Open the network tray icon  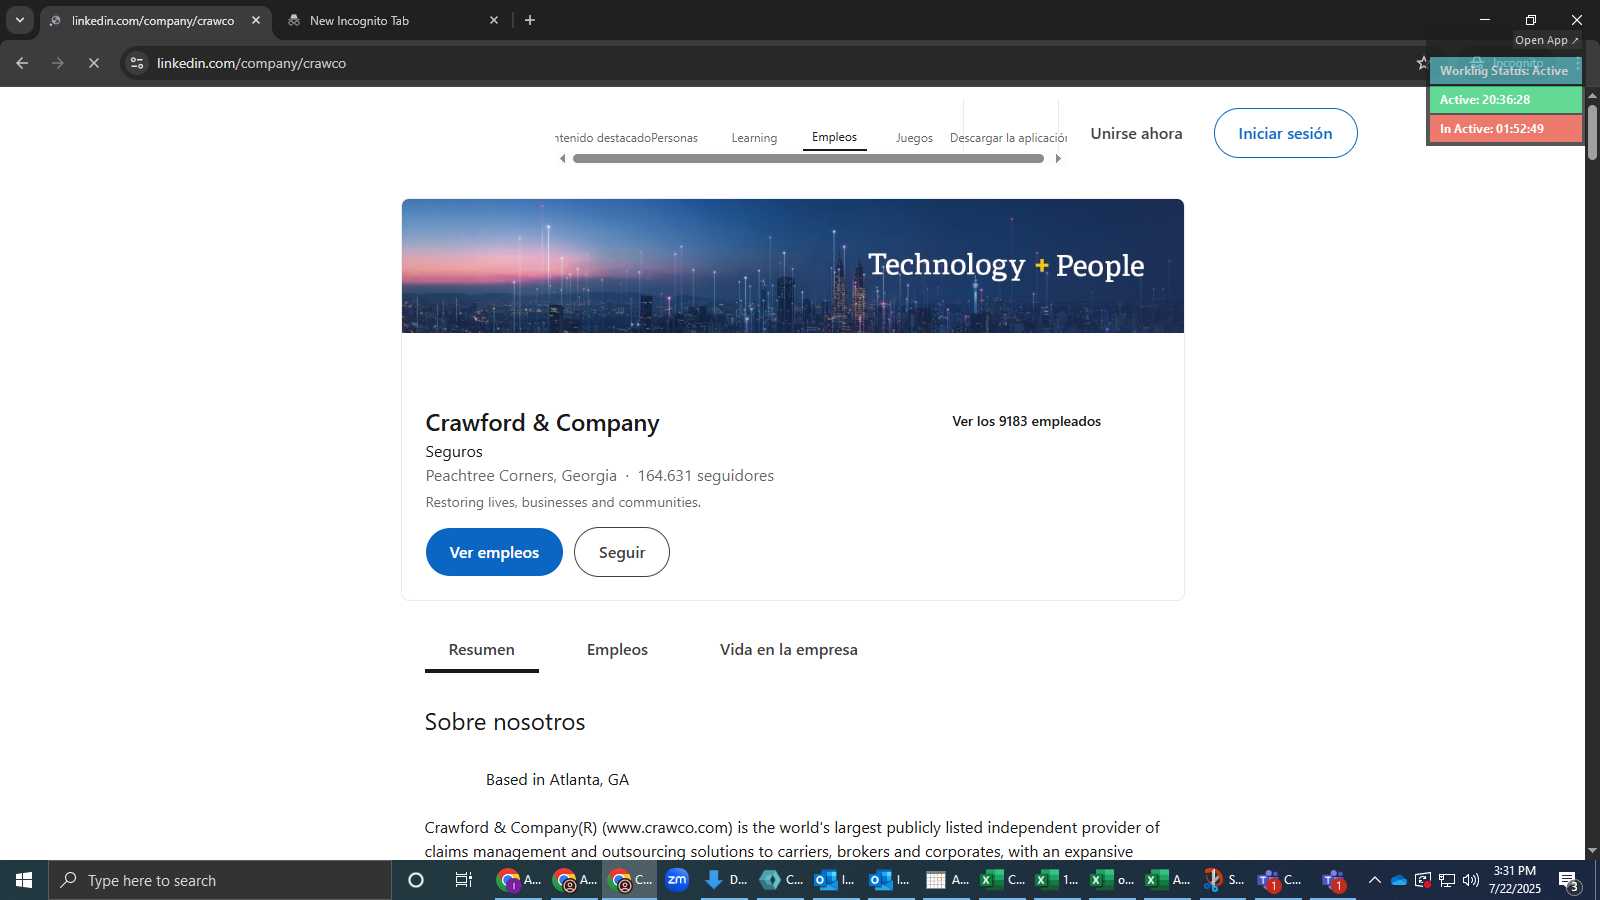pyautogui.click(x=1446, y=880)
